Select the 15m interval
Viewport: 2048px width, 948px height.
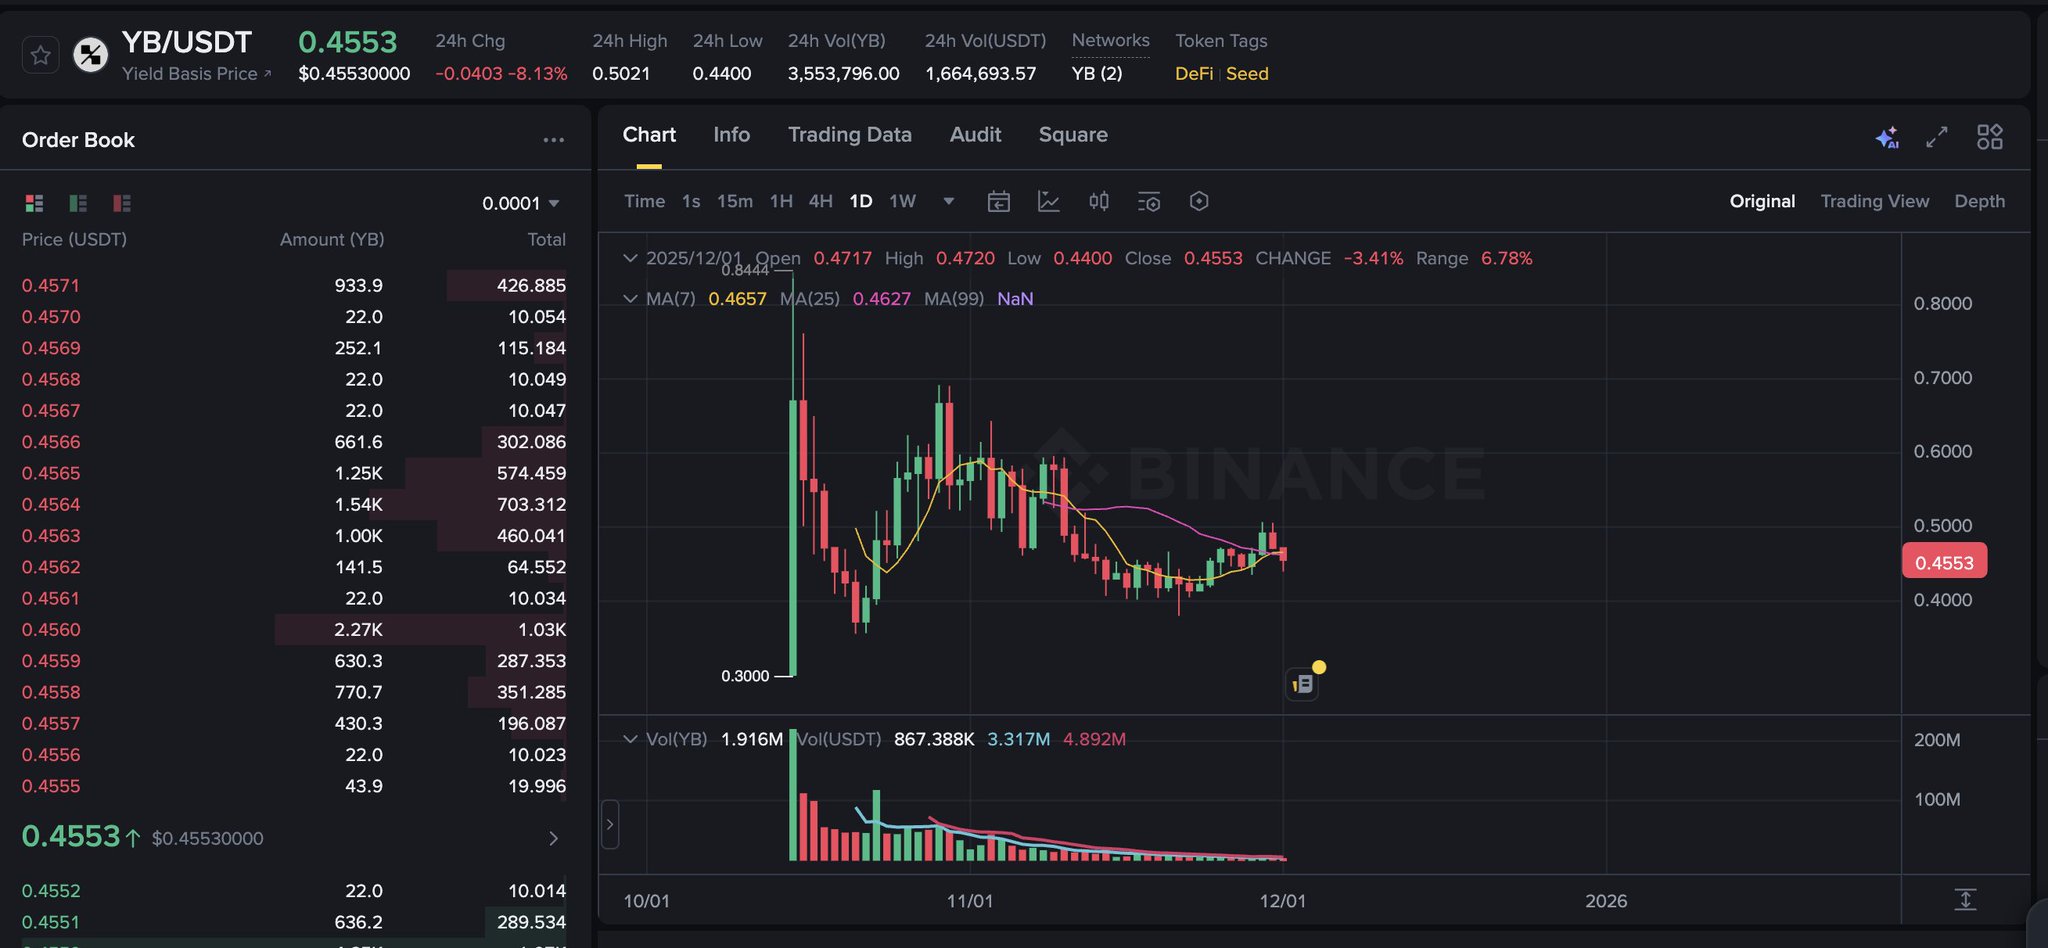click(735, 201)
